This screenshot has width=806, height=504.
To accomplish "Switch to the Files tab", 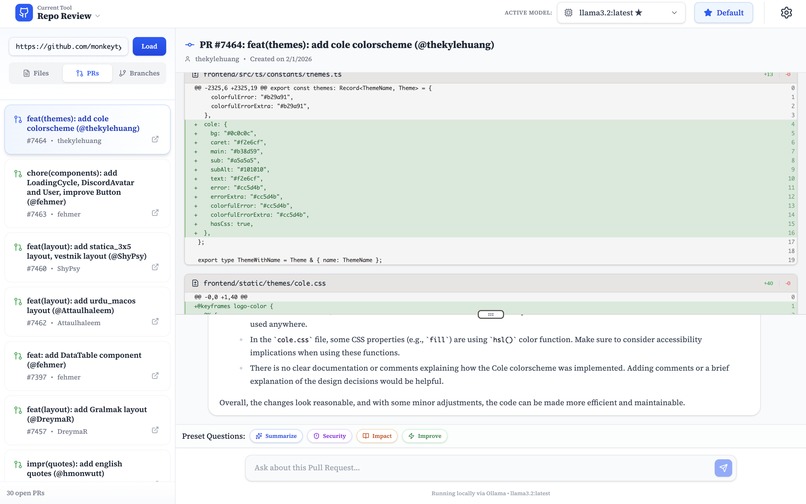I will [36, 73].
